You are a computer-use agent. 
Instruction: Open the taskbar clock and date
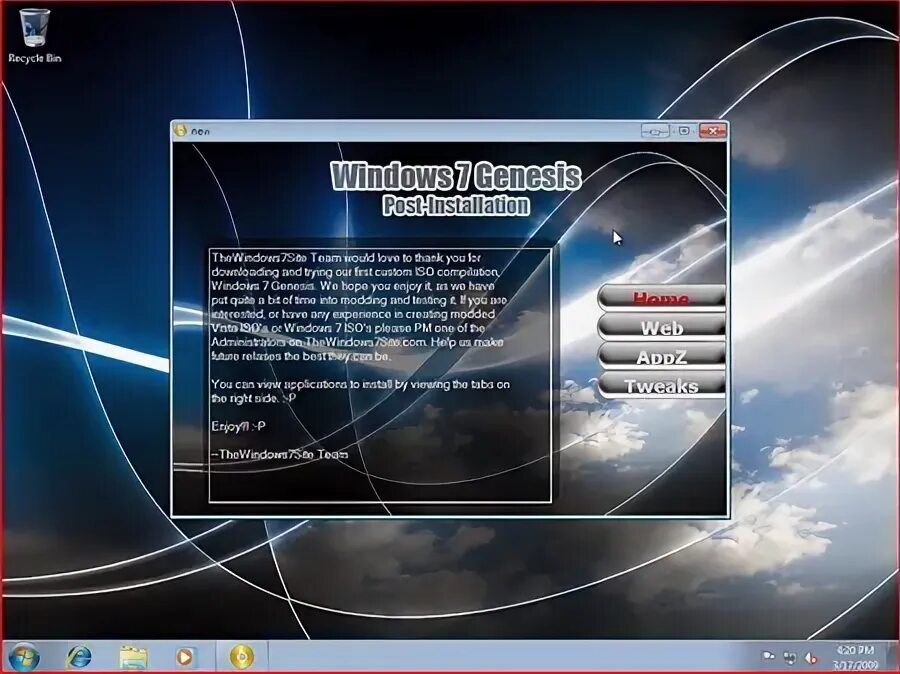pyautogui.click(x=855, y=658)
